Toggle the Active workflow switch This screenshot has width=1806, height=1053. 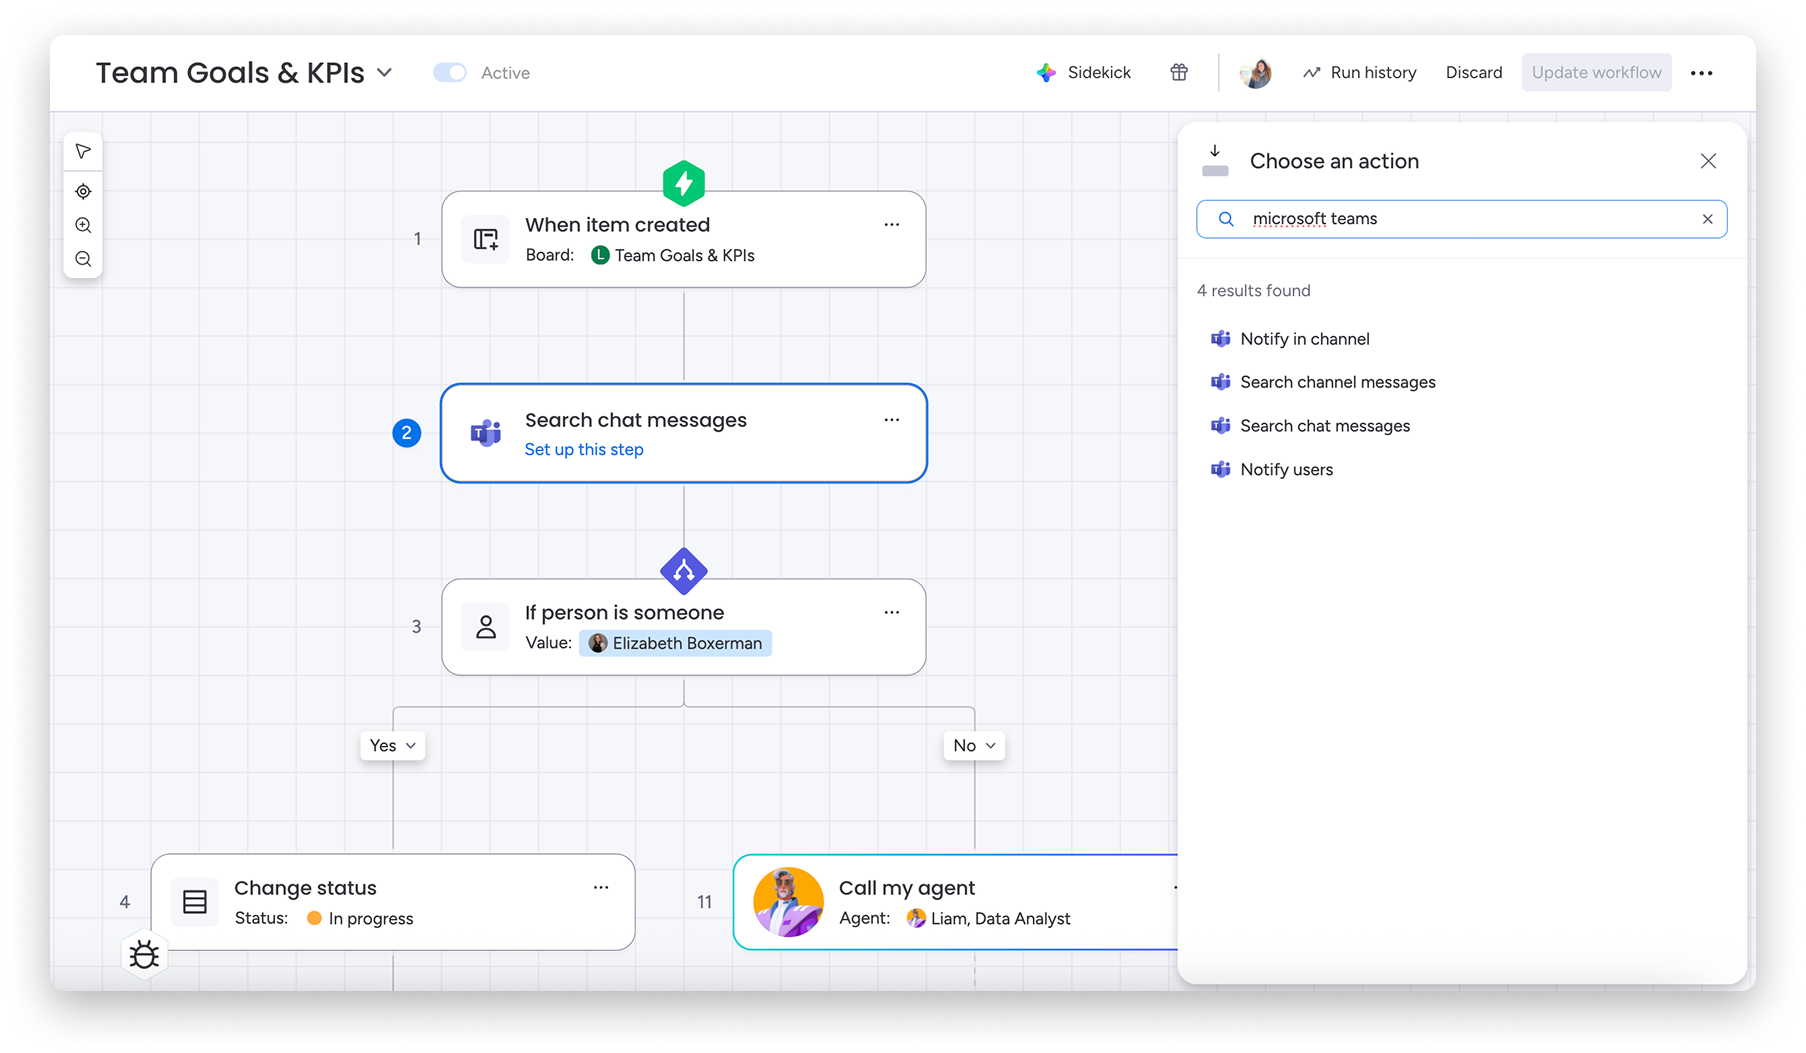tap(450, 73)
